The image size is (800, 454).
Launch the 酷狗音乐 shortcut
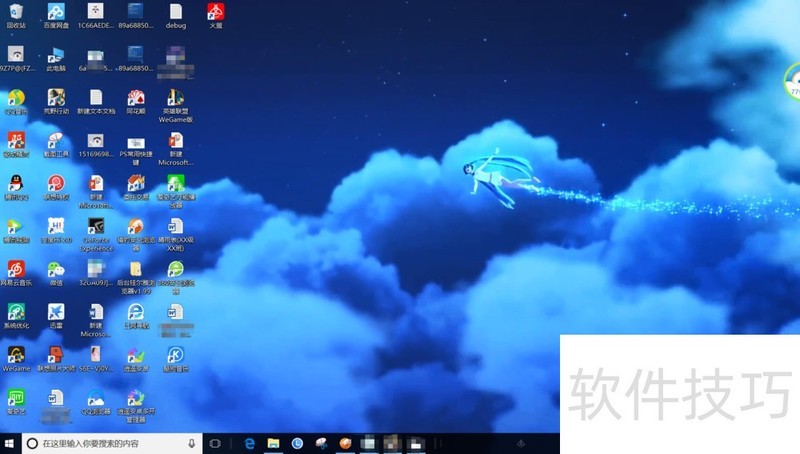176,359
